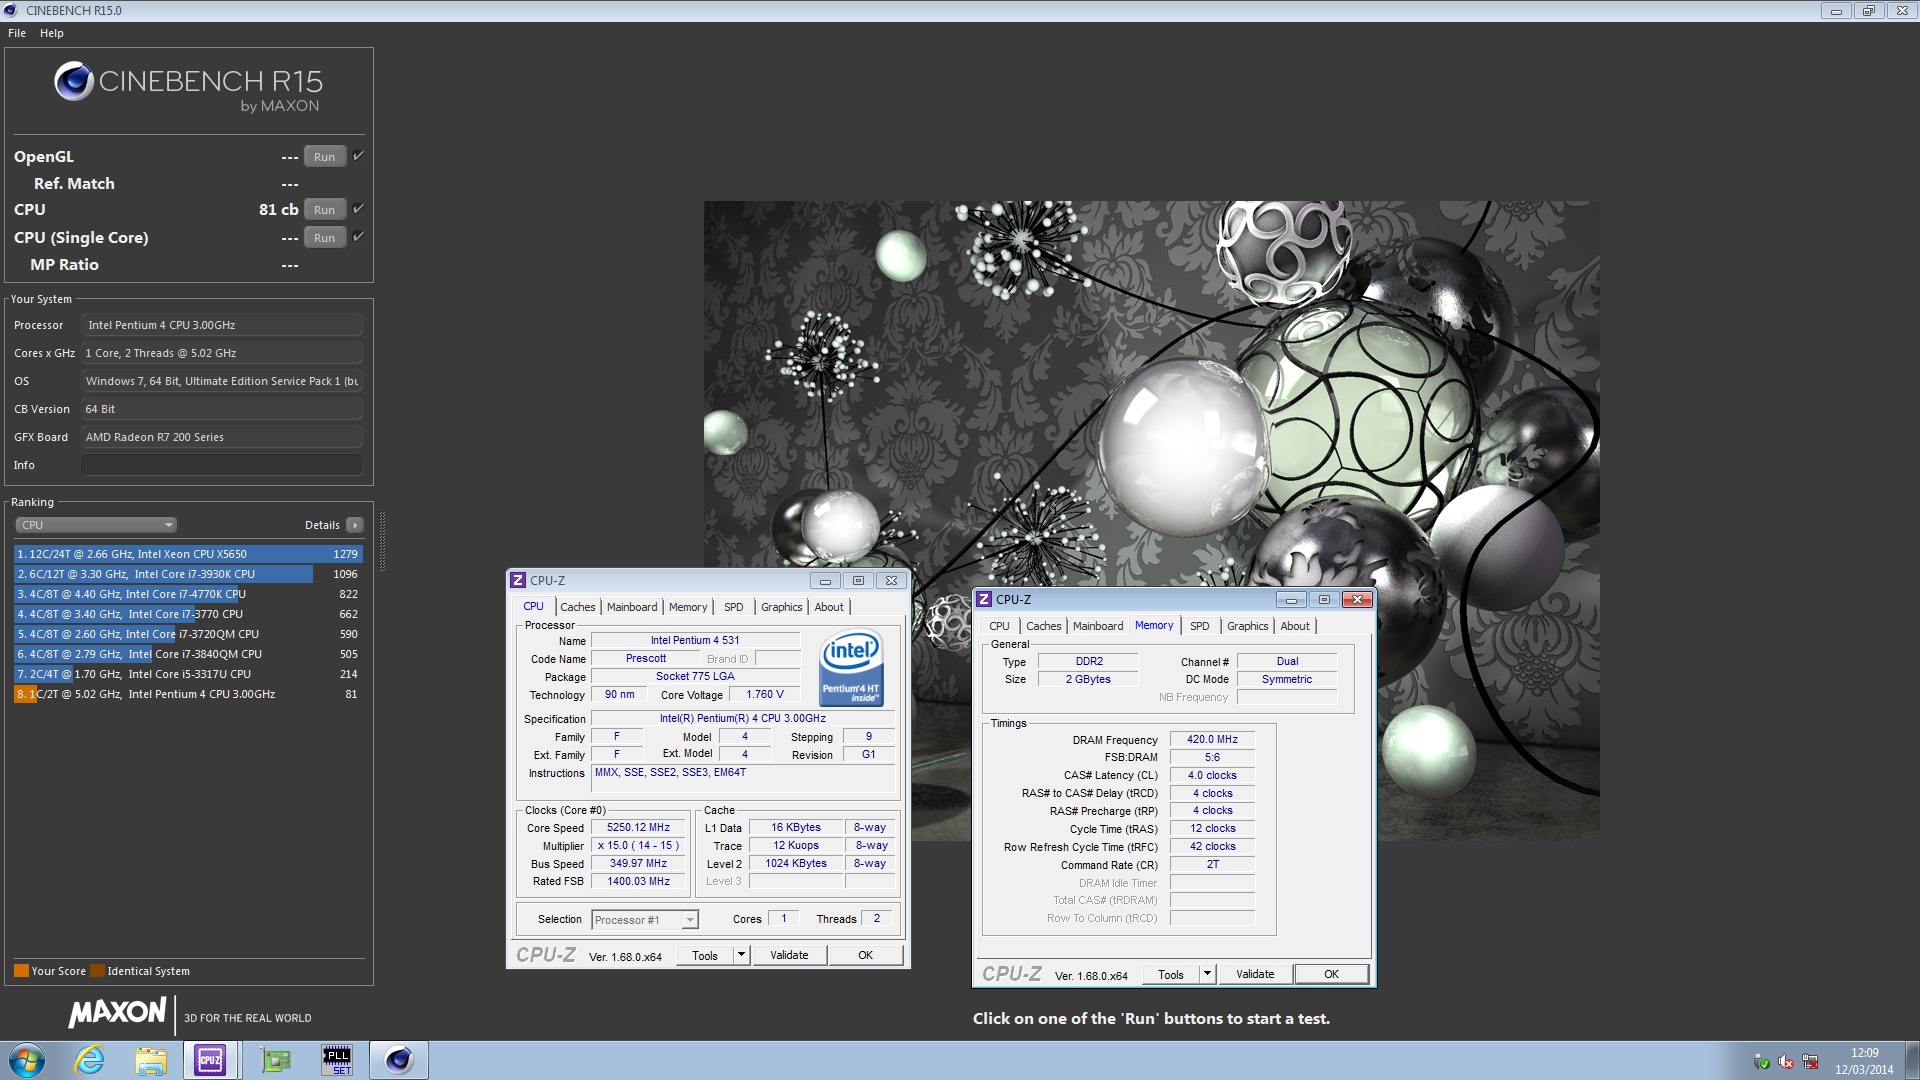Switch to CPU tab in the CPU-Z window showing the Memory tab
The image size is (1920, 1080).
(999, 626)
